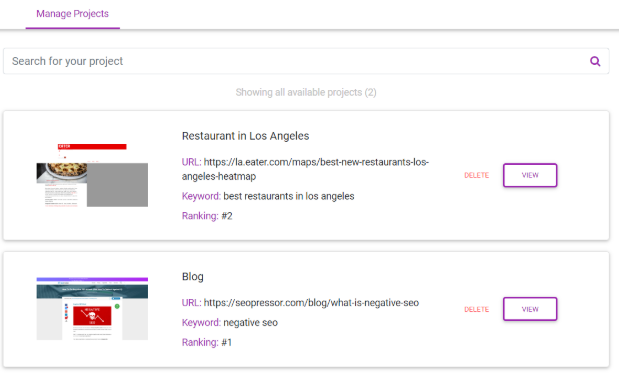Open the Manage Projects tab
This screenshot has width=619, height=373.
point(73,14)
